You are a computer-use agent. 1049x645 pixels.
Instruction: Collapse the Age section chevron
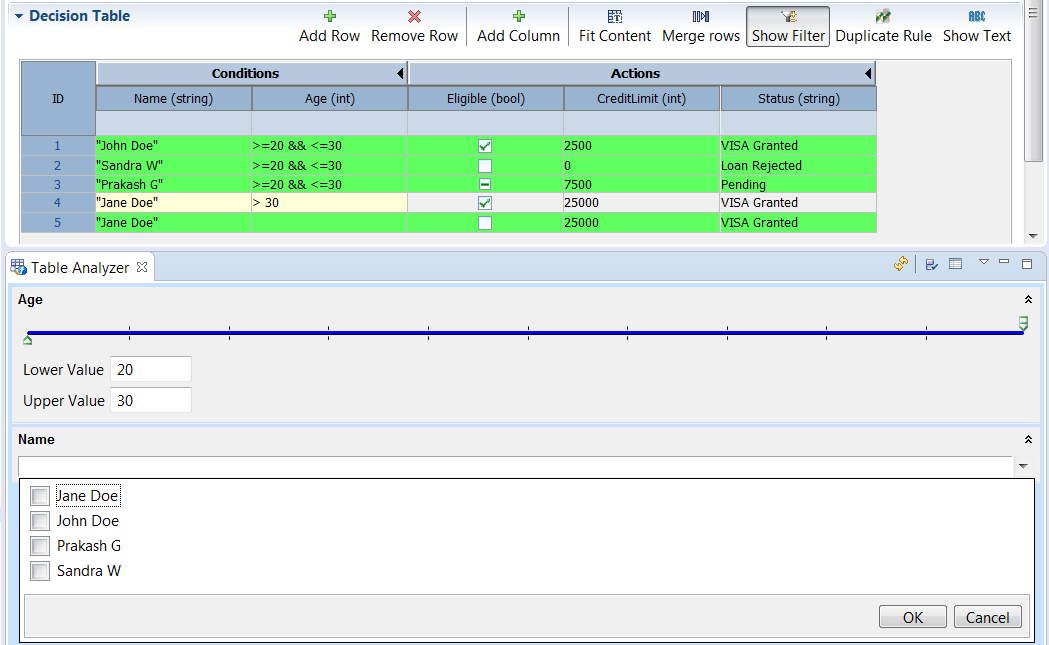point(1027,299)
